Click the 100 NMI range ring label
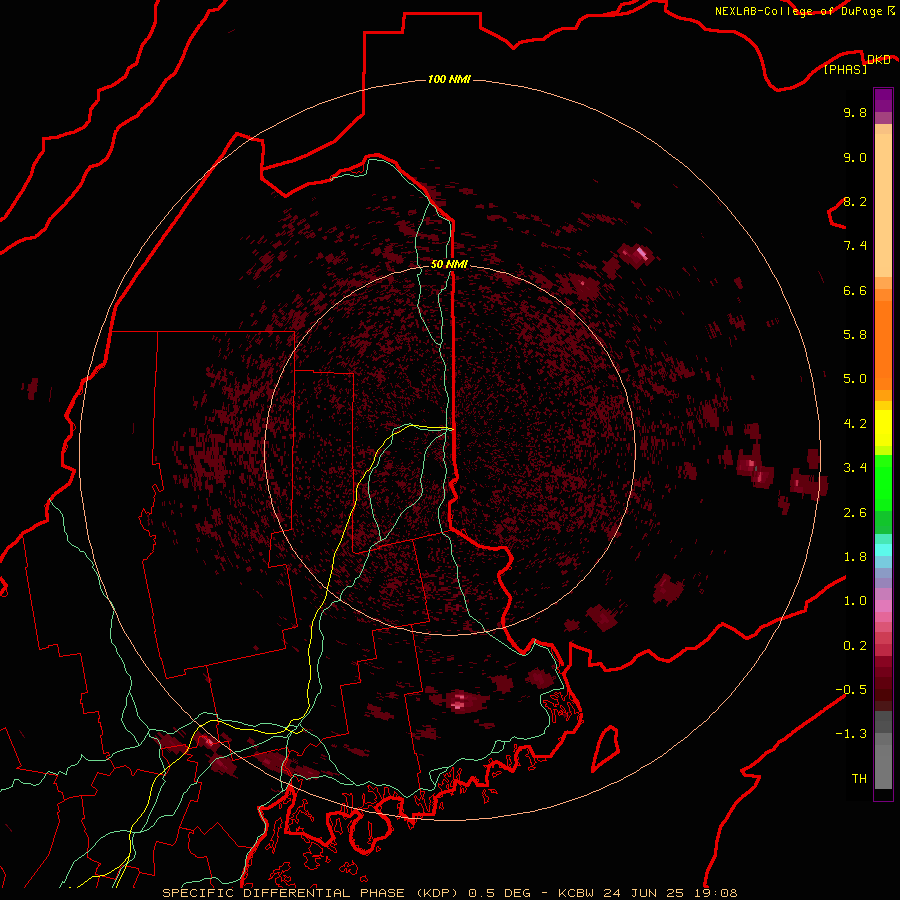The image size is (900, 900). point(449,79)
